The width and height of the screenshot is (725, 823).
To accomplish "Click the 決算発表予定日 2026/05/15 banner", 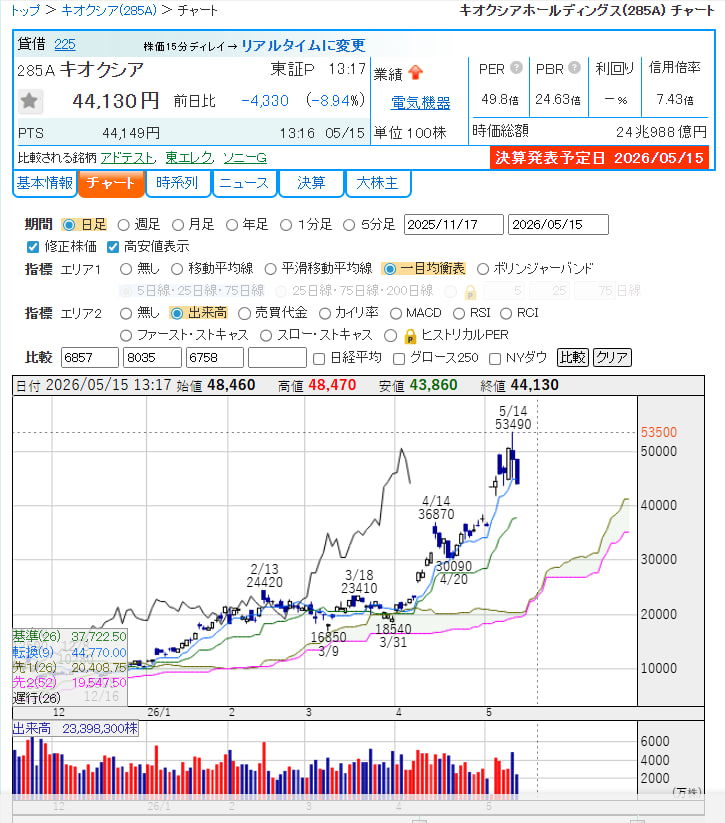I will tap(600, 158).
